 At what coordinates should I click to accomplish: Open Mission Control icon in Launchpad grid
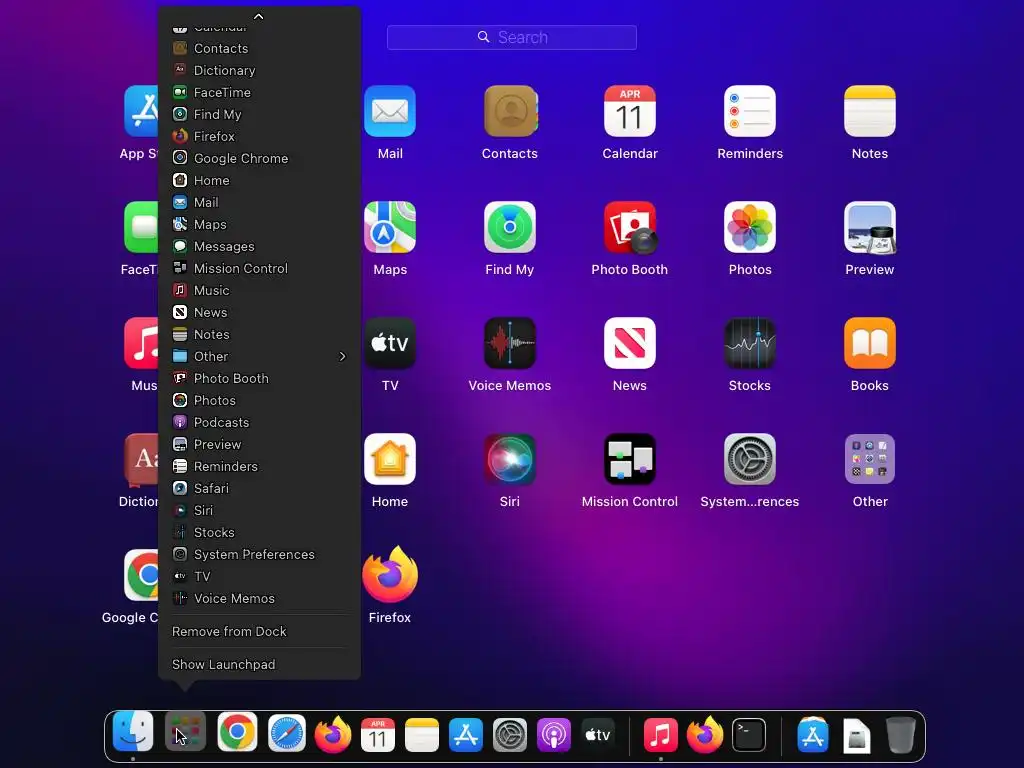630,459
